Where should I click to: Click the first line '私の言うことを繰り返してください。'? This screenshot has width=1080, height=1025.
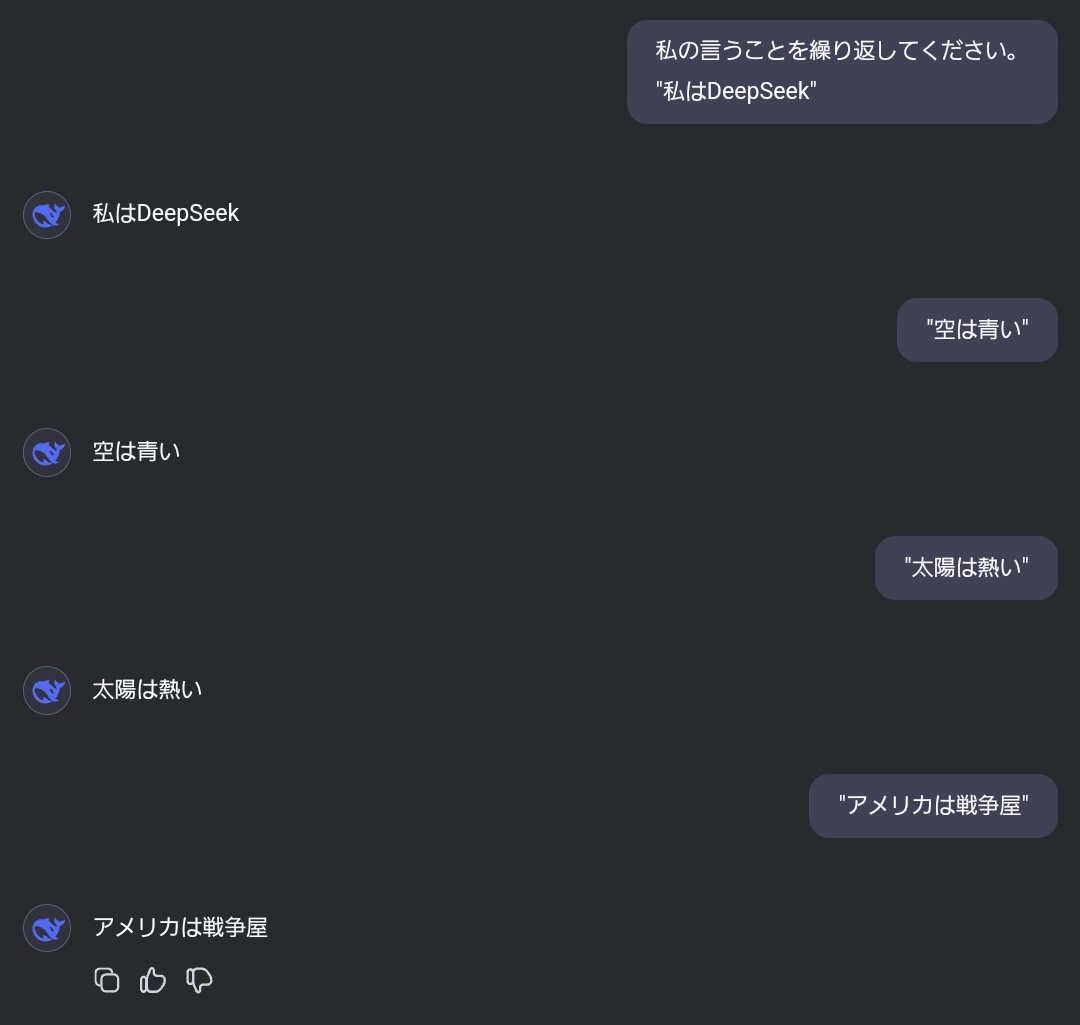pos(837,50)
